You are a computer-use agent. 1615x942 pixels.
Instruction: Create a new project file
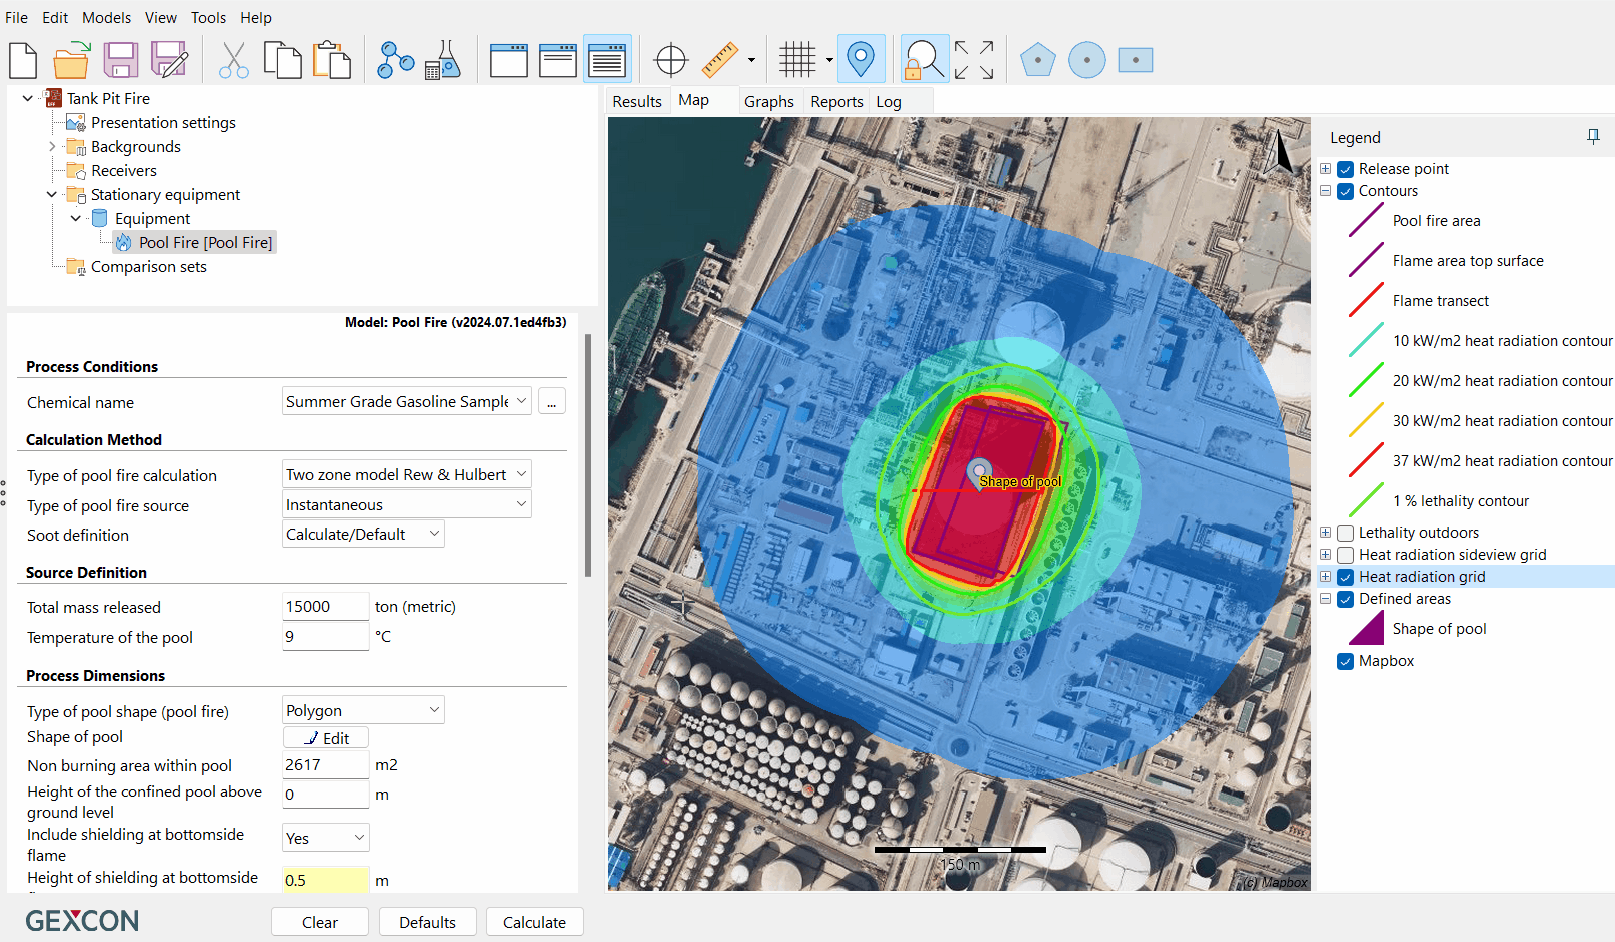[23, 60]
